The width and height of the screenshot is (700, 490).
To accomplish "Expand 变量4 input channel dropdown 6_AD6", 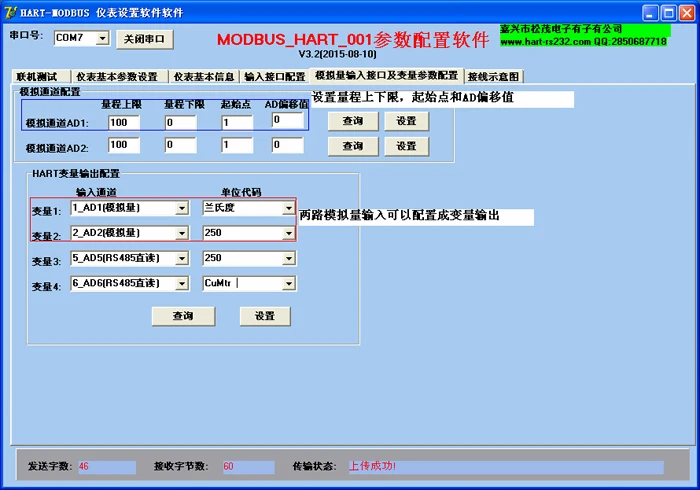I will point(182,283).
